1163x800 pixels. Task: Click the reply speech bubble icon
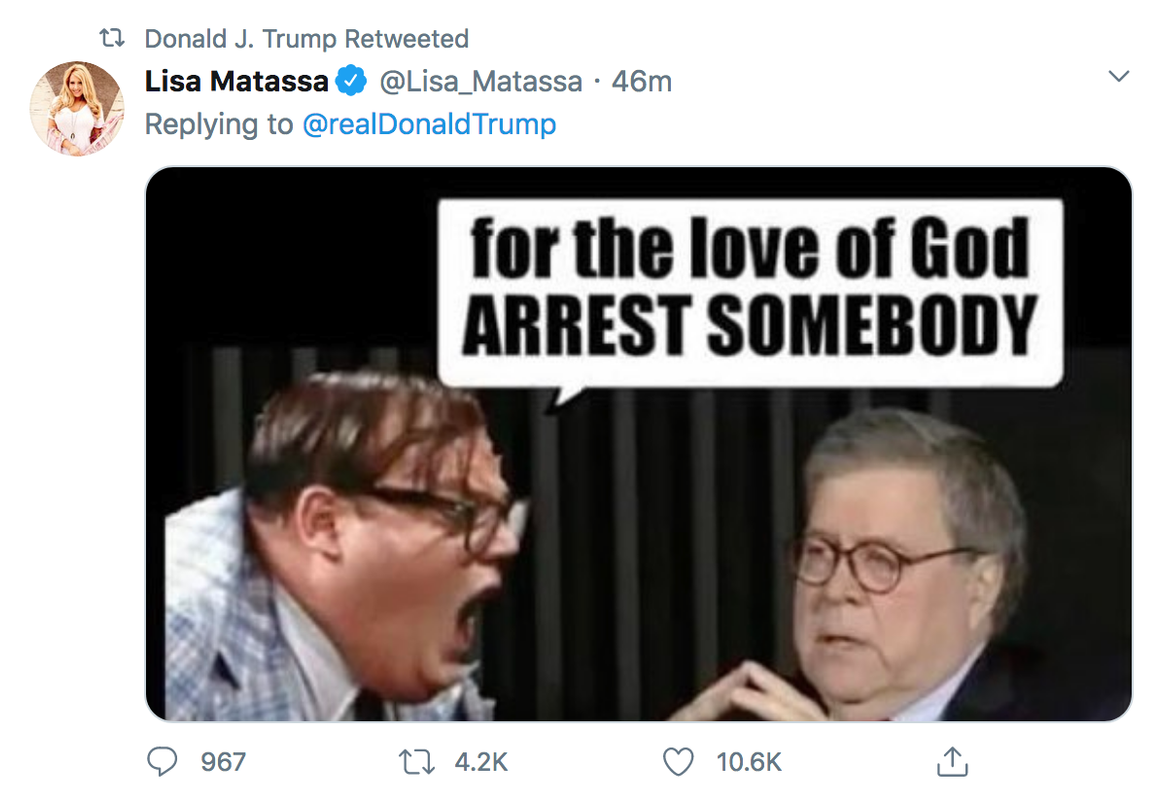pos(162,762)
